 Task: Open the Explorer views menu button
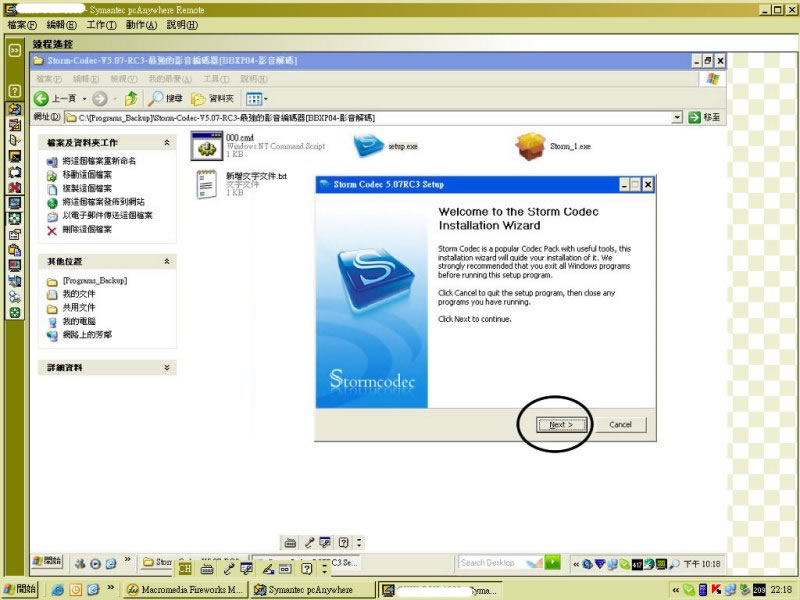click(x=257, y=98)
